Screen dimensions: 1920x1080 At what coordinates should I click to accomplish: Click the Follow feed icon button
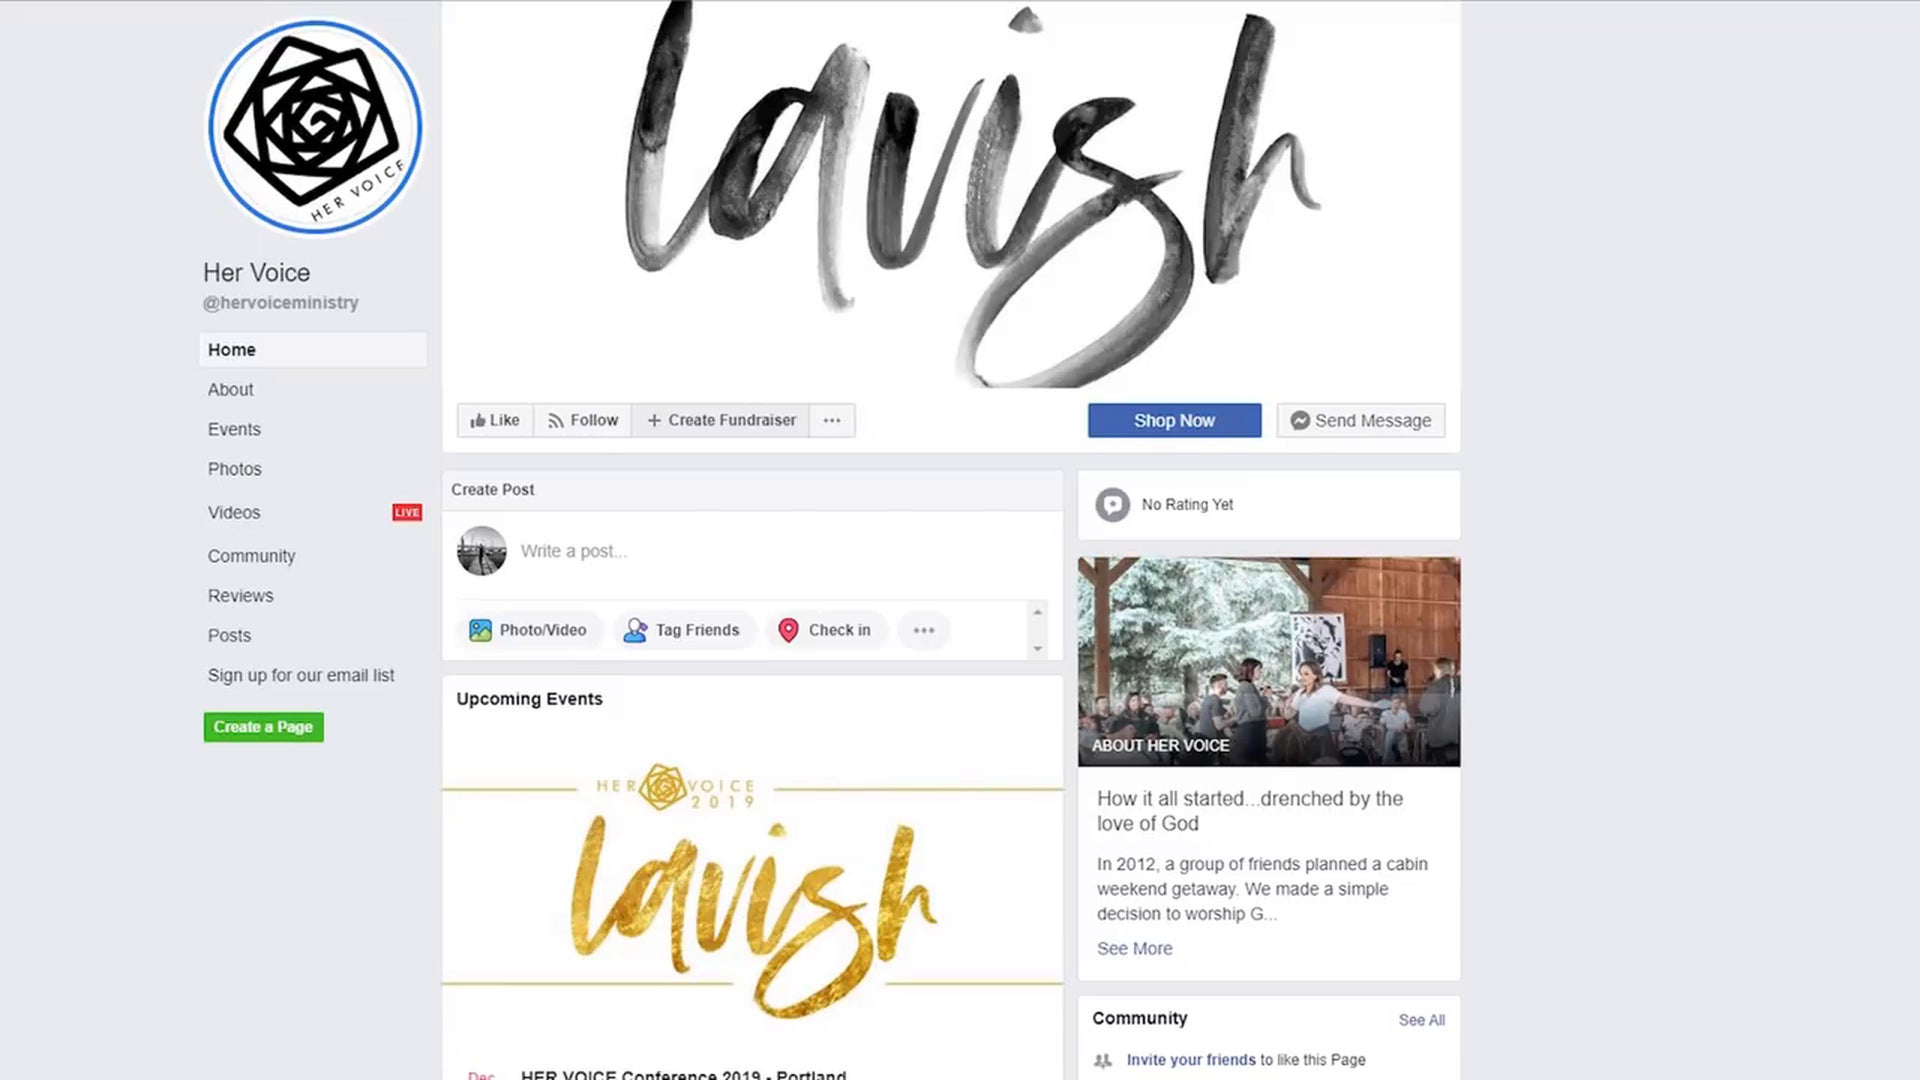pyautogui.click(x=583, y=421)
